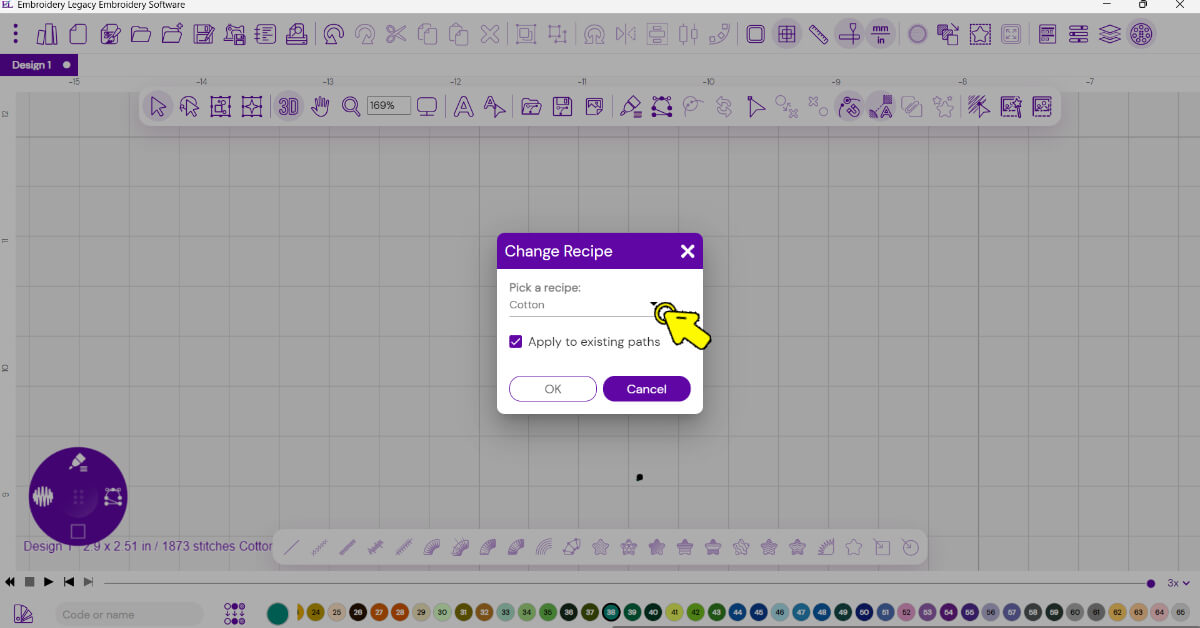Screen dimensions: 1200x628
Task: Select the large teal current color swatch
Action: 278,613
